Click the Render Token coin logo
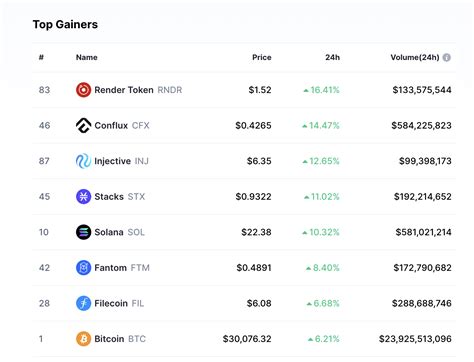The height and width of the screenshot is (362, 474). 83,90
